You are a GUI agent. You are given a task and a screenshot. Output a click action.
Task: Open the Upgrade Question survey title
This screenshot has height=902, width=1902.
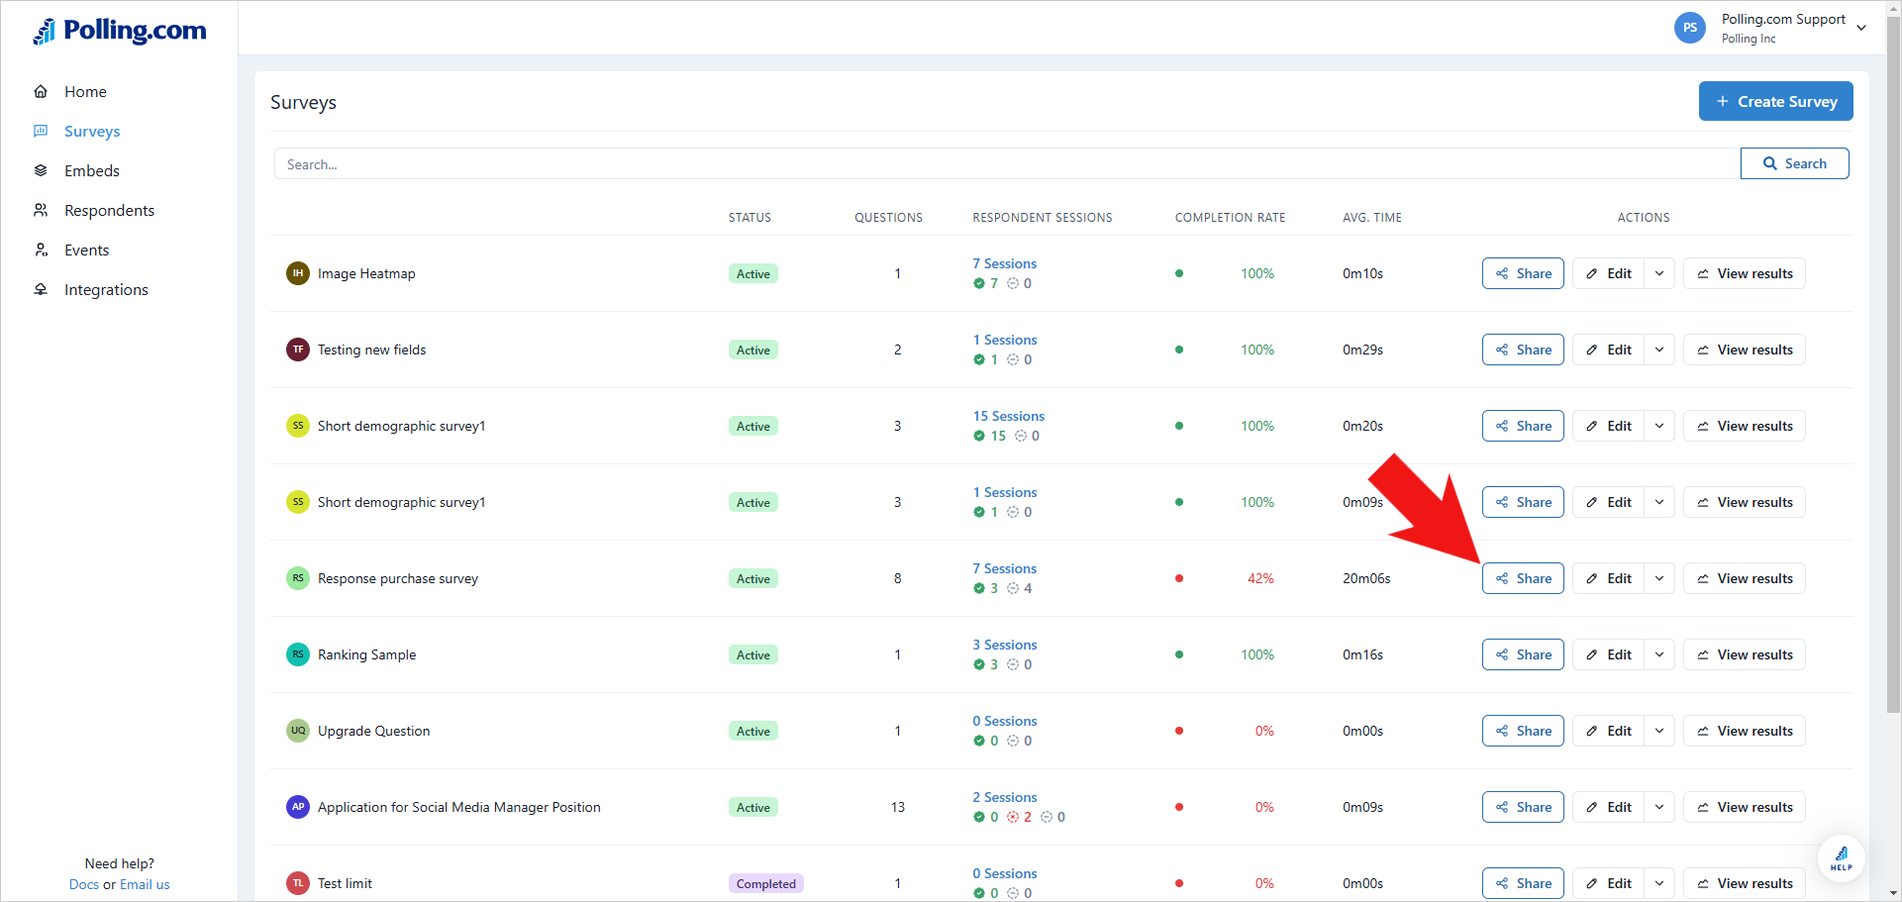(x=374, y=731)
